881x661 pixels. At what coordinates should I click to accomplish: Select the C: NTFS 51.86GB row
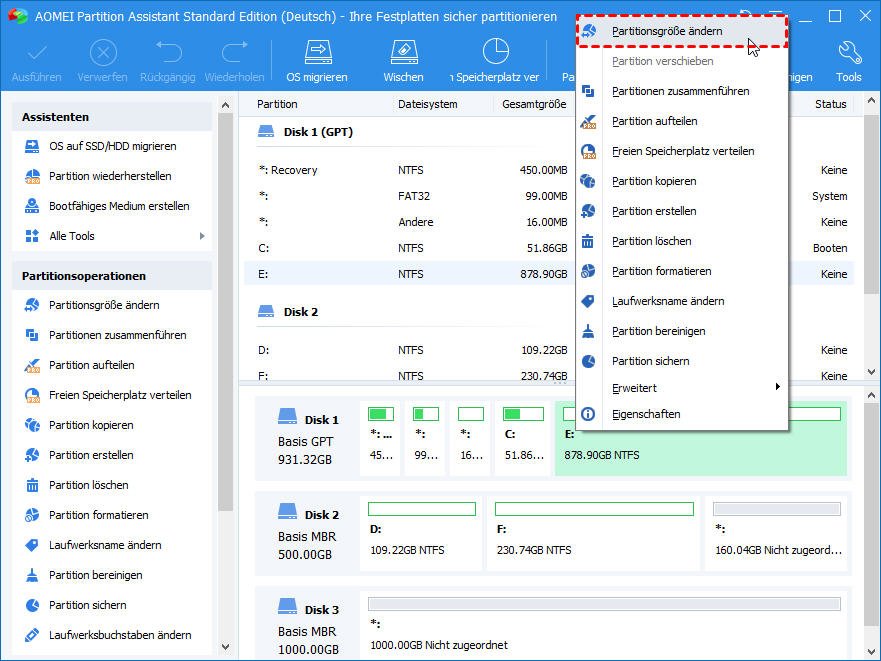[550, 248]
